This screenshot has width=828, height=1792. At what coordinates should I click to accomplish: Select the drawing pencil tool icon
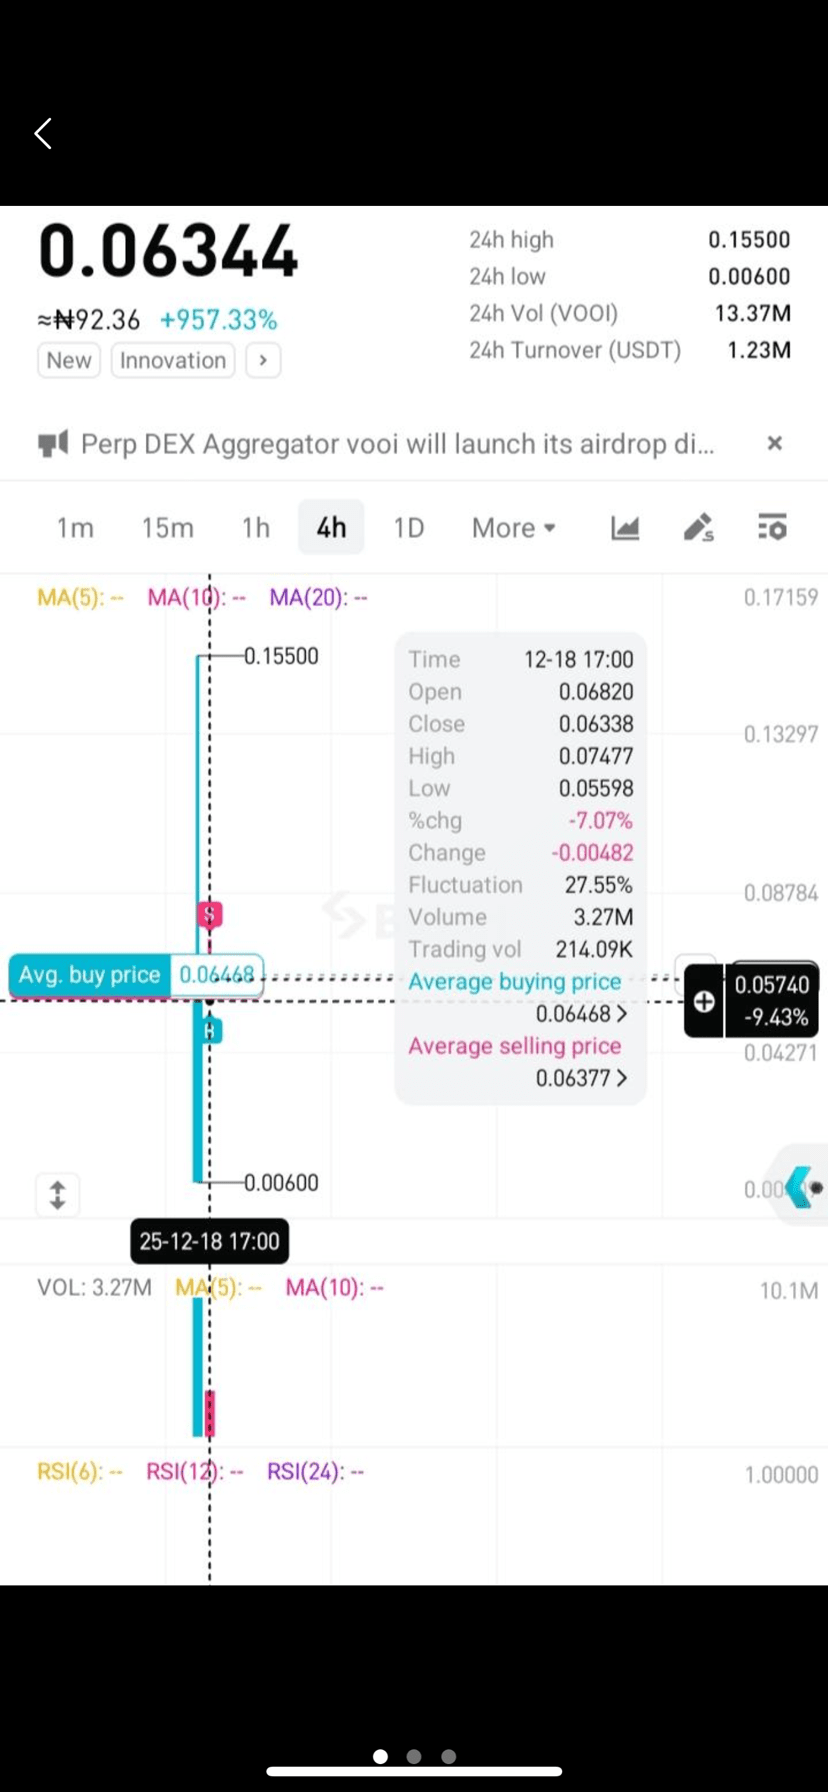[698, 527]
